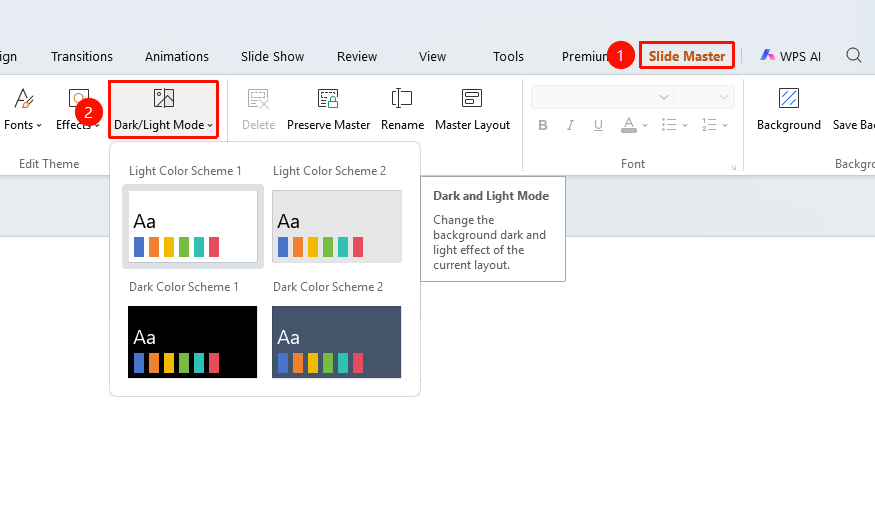Screen dimensions: 875x515
Task: Open the Slide Master tab
Action: 687,56
